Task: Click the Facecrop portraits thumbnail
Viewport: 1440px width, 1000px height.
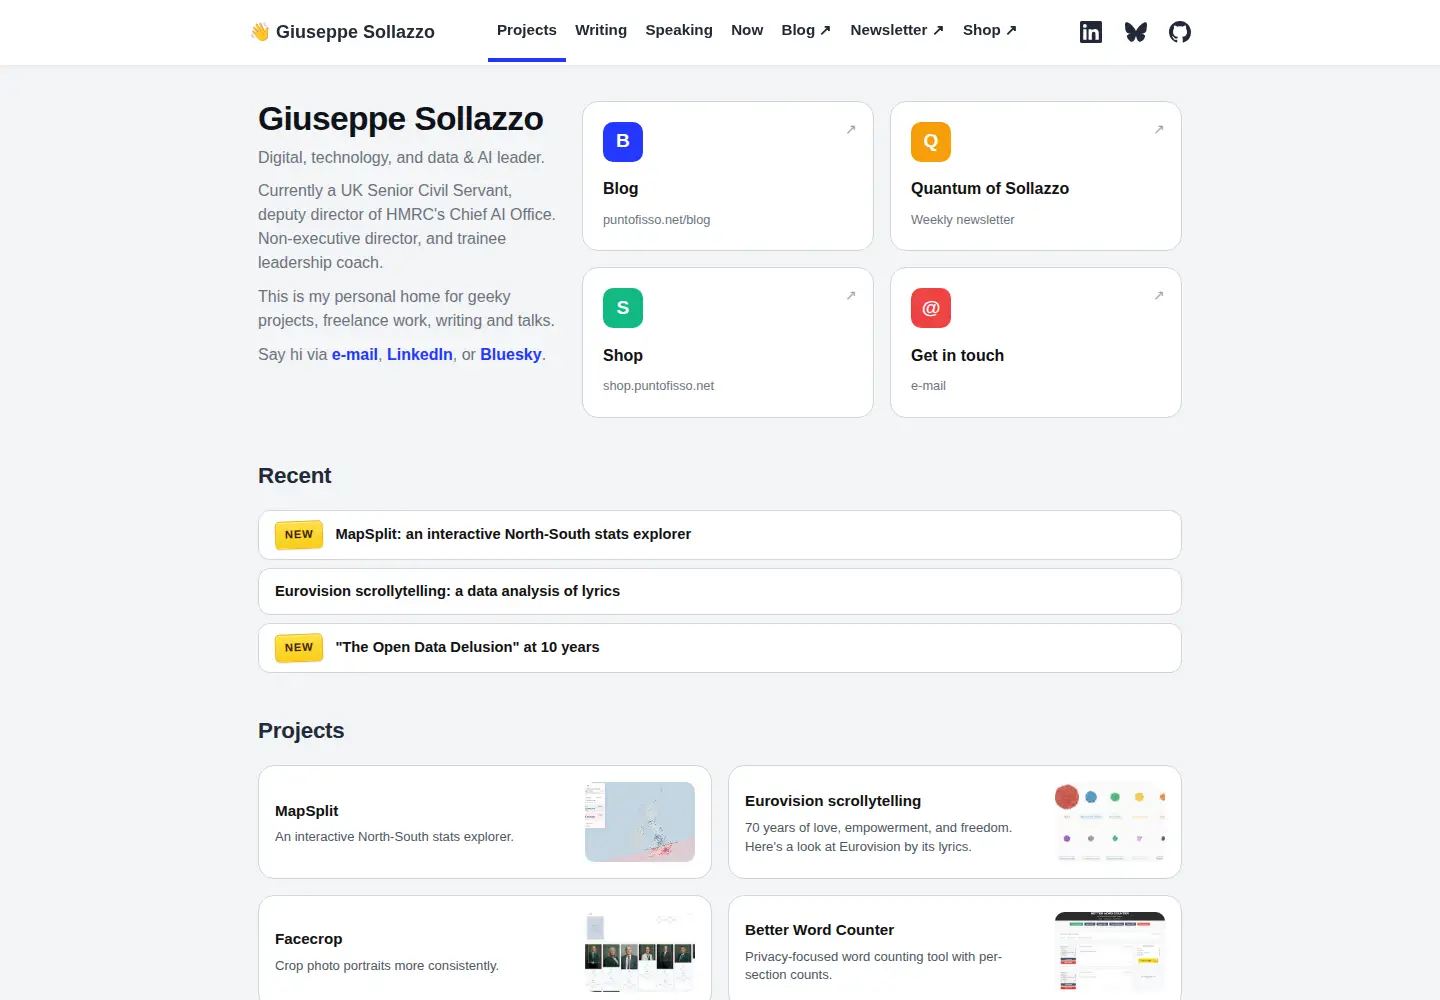Action: click(x=640, y=952)
